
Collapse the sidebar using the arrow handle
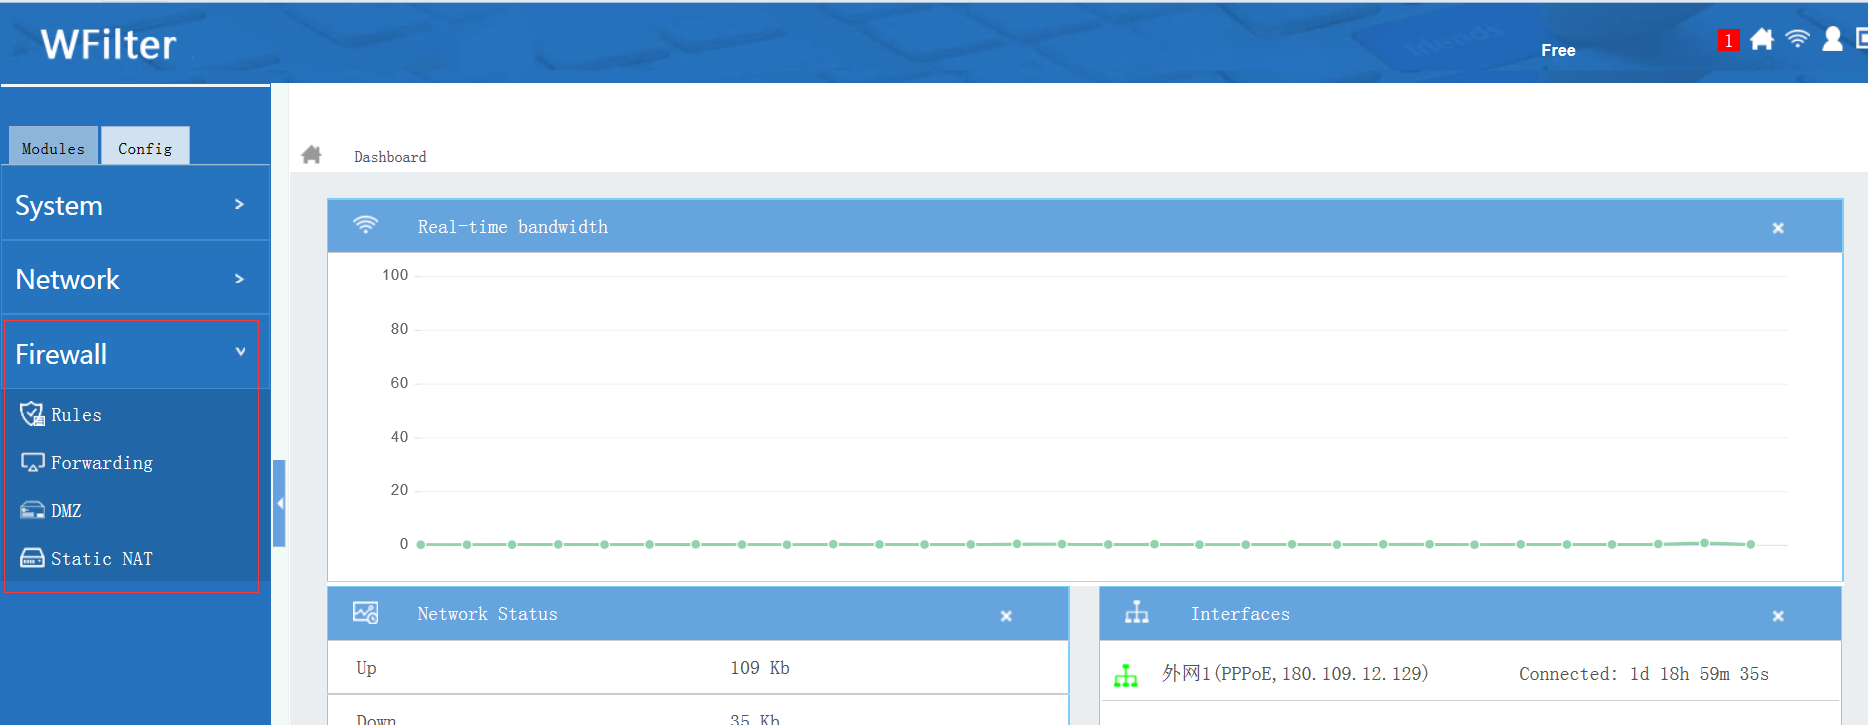[280, 503]
